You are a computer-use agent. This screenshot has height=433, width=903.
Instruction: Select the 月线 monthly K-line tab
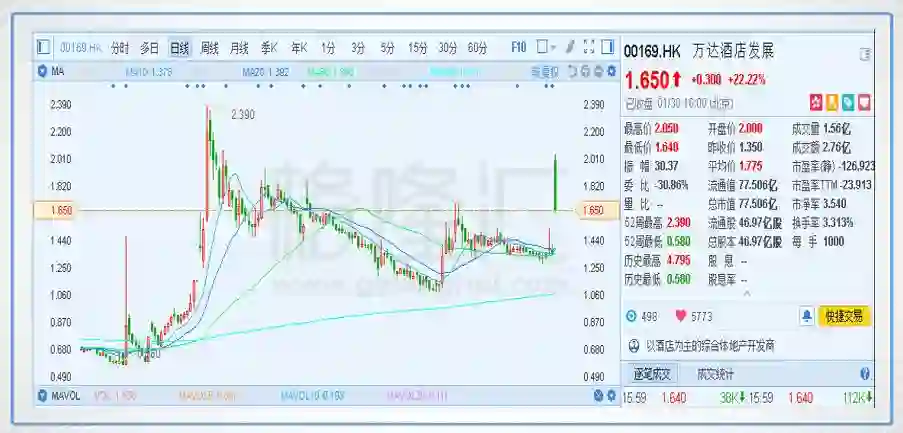[x=239, y=48]
